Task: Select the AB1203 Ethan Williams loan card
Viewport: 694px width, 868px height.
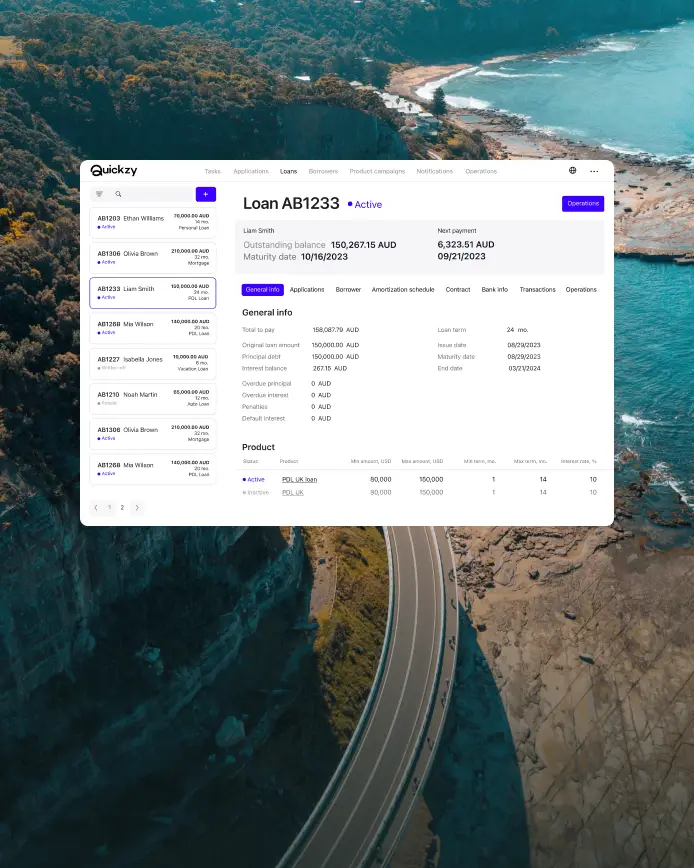Action: (x=153, y=223)
